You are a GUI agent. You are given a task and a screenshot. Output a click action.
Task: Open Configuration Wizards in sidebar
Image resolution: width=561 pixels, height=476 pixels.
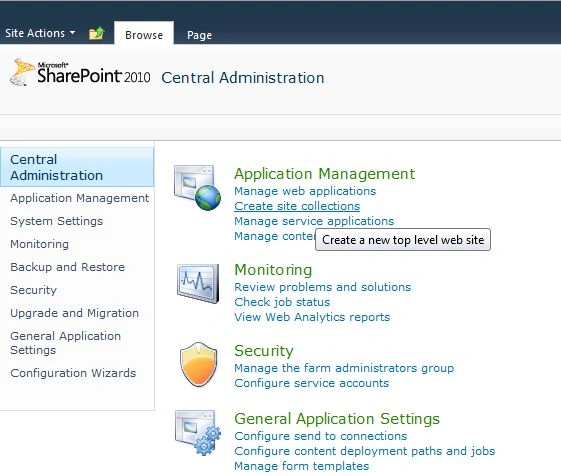pyautogui.click(x=73, y=373)
